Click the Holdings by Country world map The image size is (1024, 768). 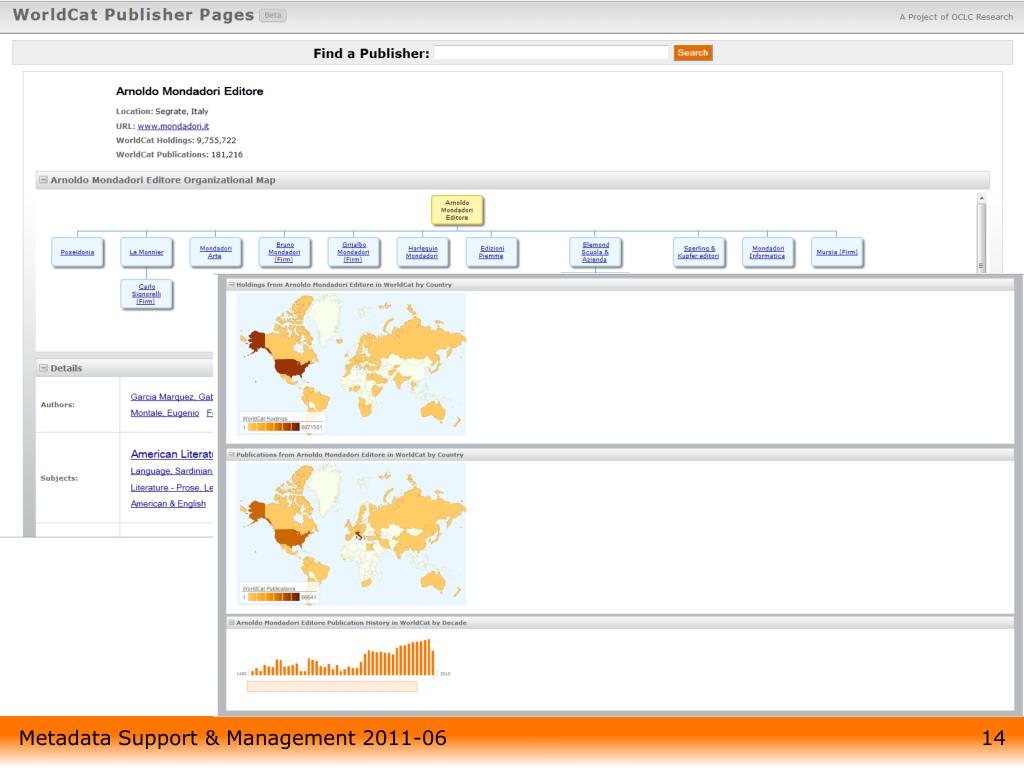(351, 364)
